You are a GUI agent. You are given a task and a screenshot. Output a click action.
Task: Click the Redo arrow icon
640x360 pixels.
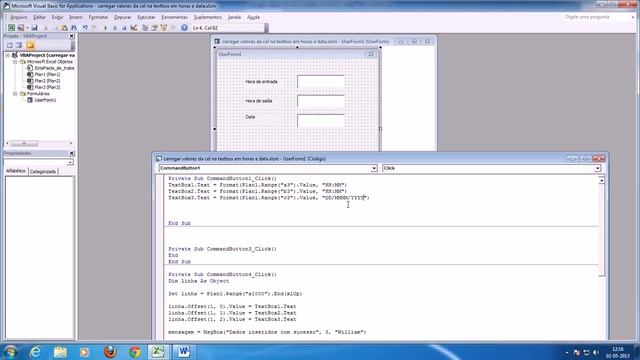tap(94, 28)
